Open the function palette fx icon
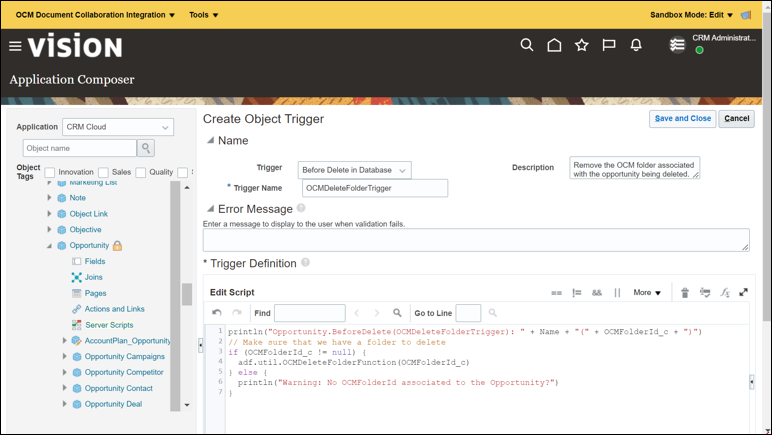772x435 pixels. tap(725, 292)
